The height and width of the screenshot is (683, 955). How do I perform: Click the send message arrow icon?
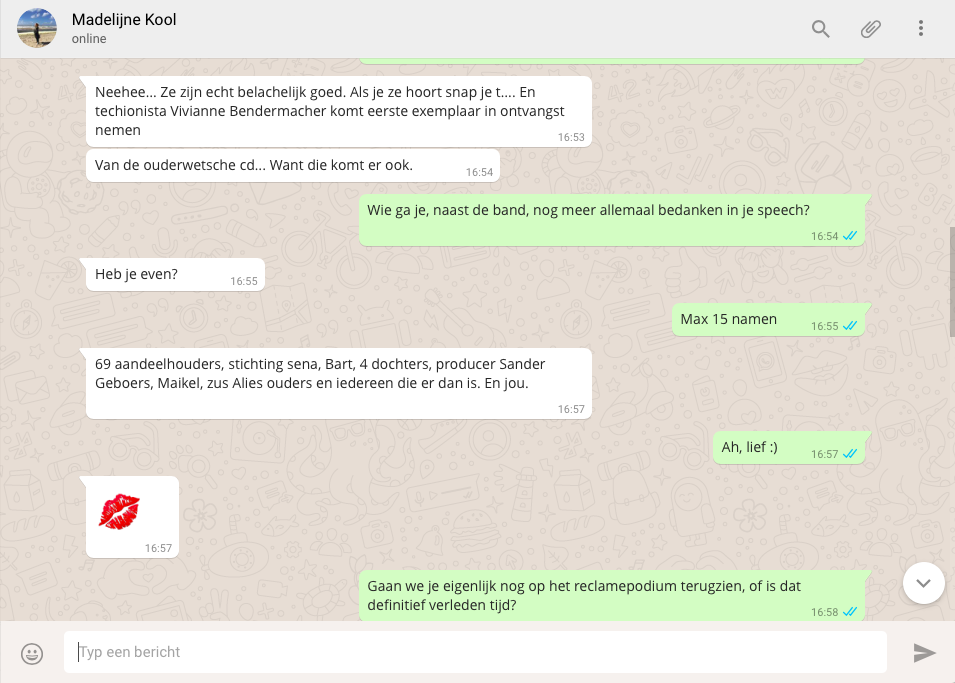click(x=924, y=653)
